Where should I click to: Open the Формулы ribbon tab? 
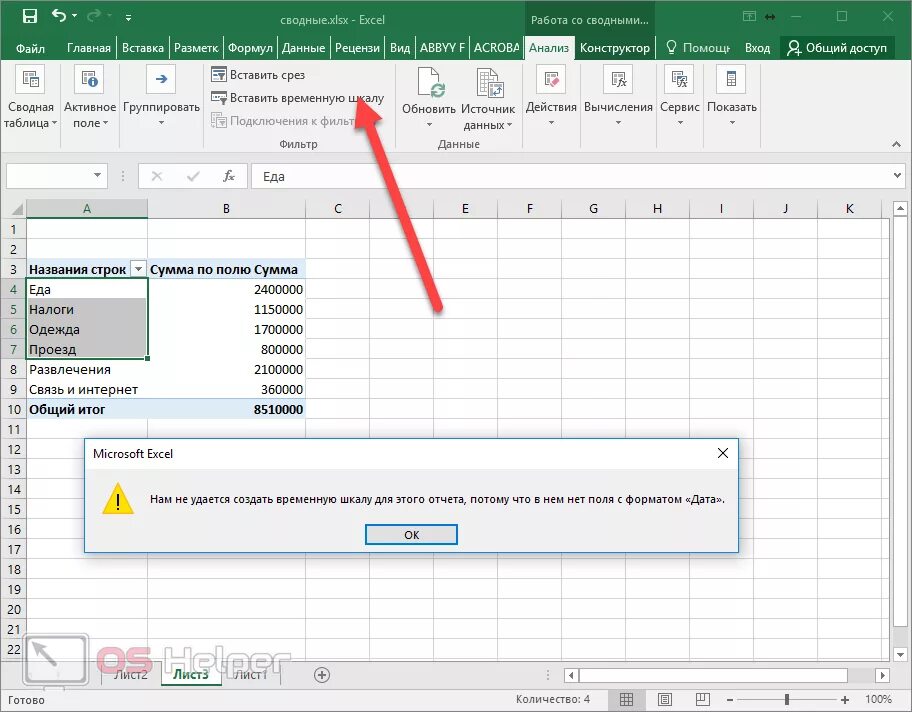click(x=250, y=48)
